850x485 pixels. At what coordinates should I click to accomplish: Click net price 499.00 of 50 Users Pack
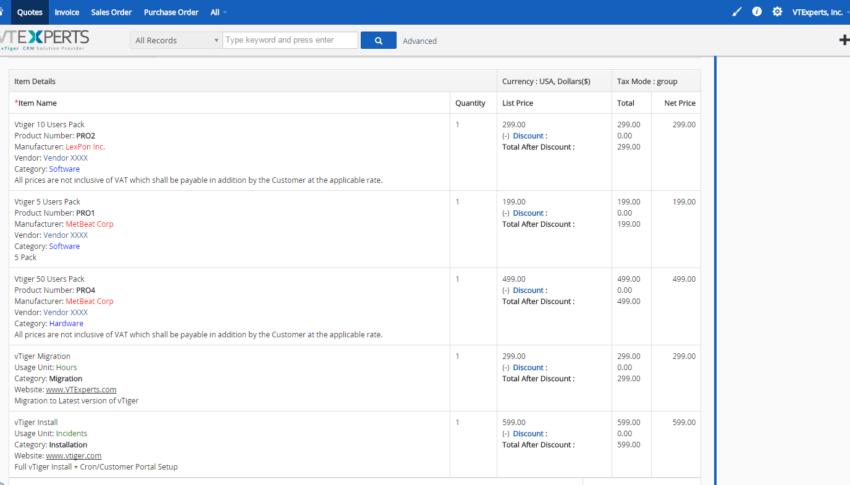(x=684, y=279)
